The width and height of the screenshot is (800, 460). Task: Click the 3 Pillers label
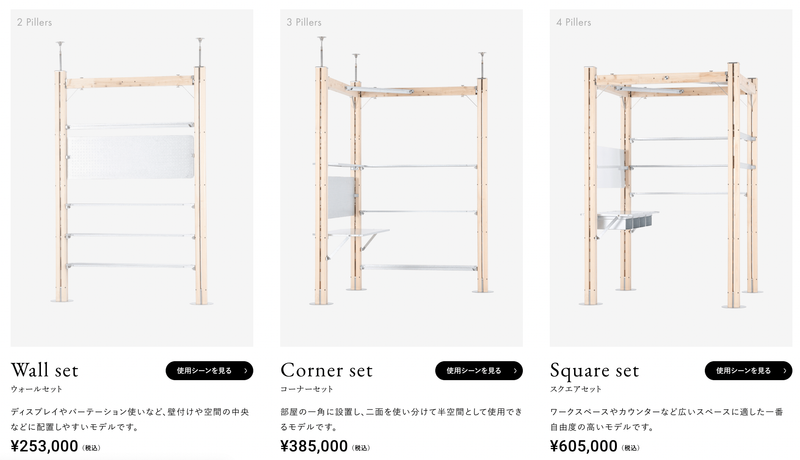tap(304, 22)
